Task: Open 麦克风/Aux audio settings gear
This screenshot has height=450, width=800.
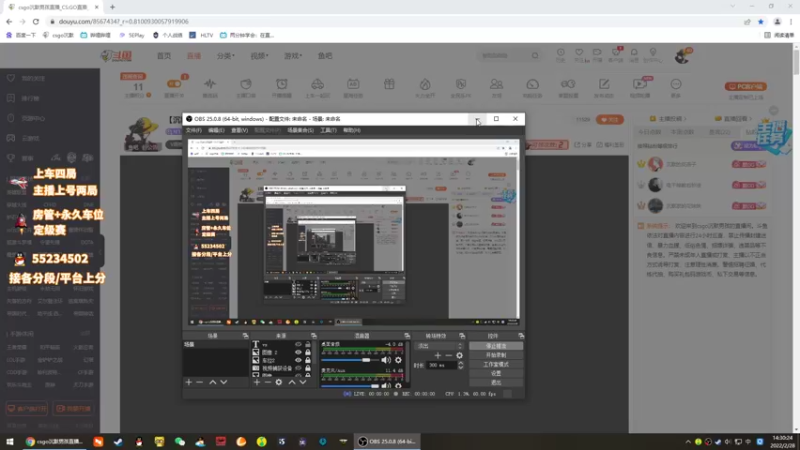Action: (x=398, y=386)
